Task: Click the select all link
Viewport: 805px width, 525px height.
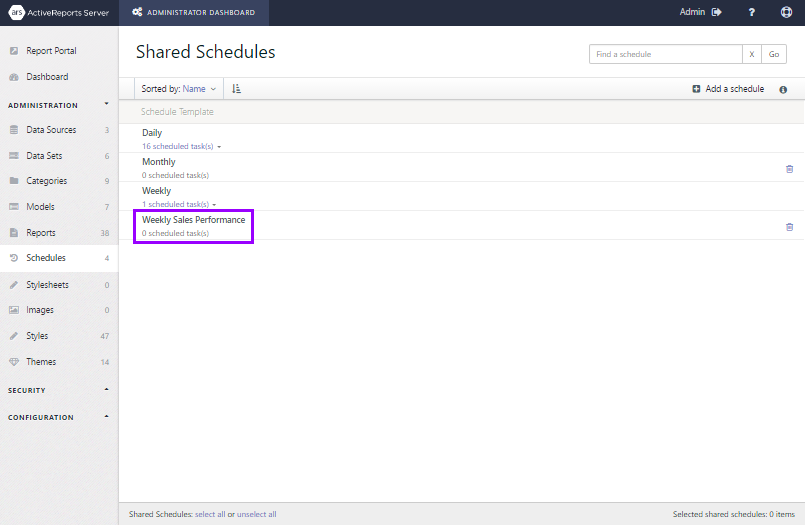Action: pyautogui.click(x=210, y=514)
